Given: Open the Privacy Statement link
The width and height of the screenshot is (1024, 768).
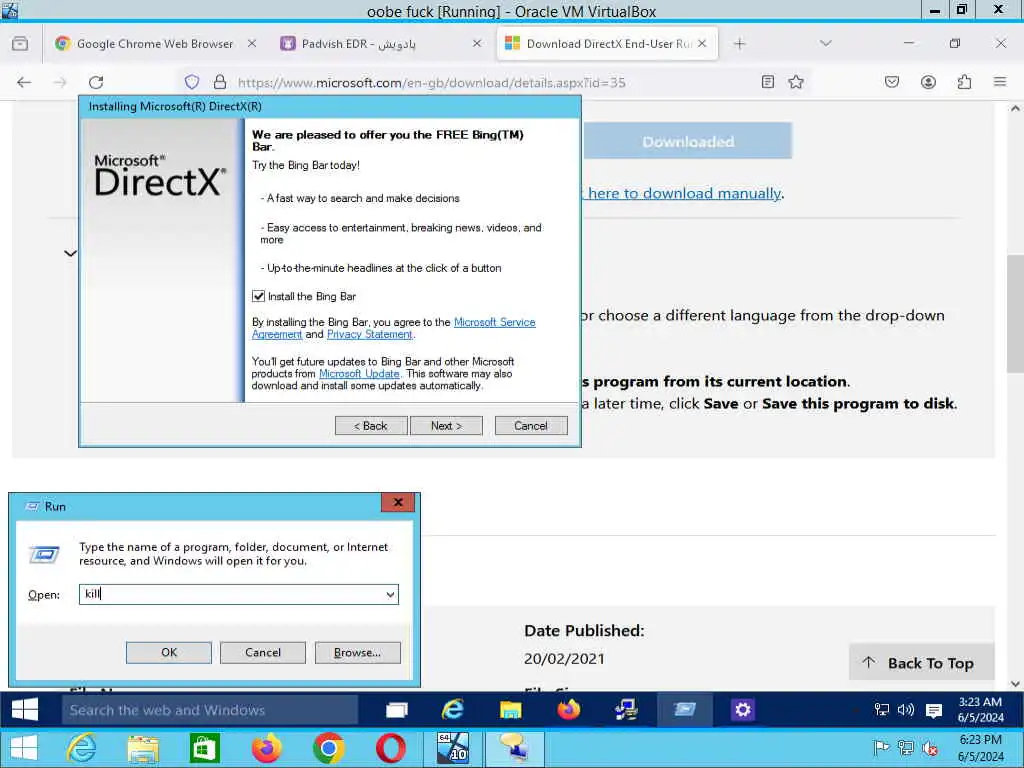Looking at the screenshot, I should 370,334.
